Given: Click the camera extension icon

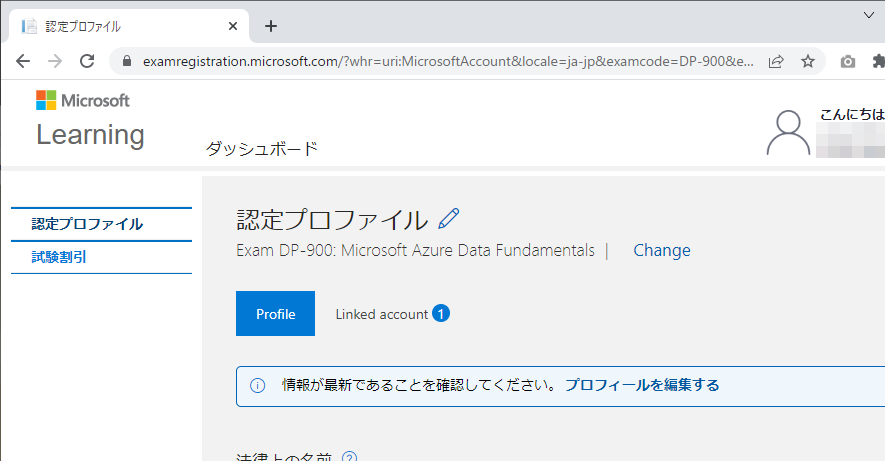Looking at the screenshot, I should [x=848, y=62].
